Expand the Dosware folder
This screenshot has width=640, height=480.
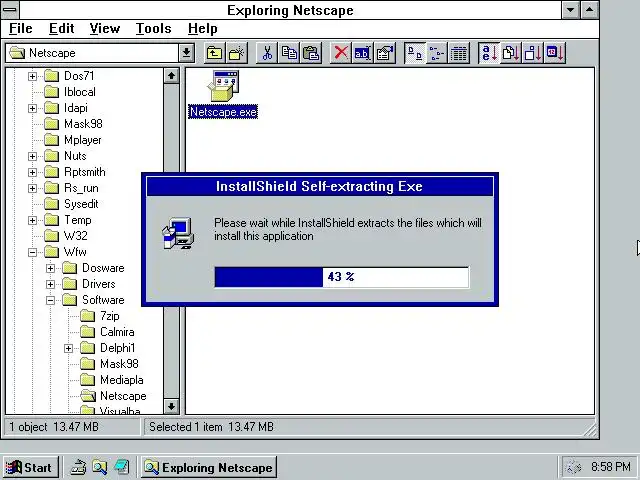point(50,268)
